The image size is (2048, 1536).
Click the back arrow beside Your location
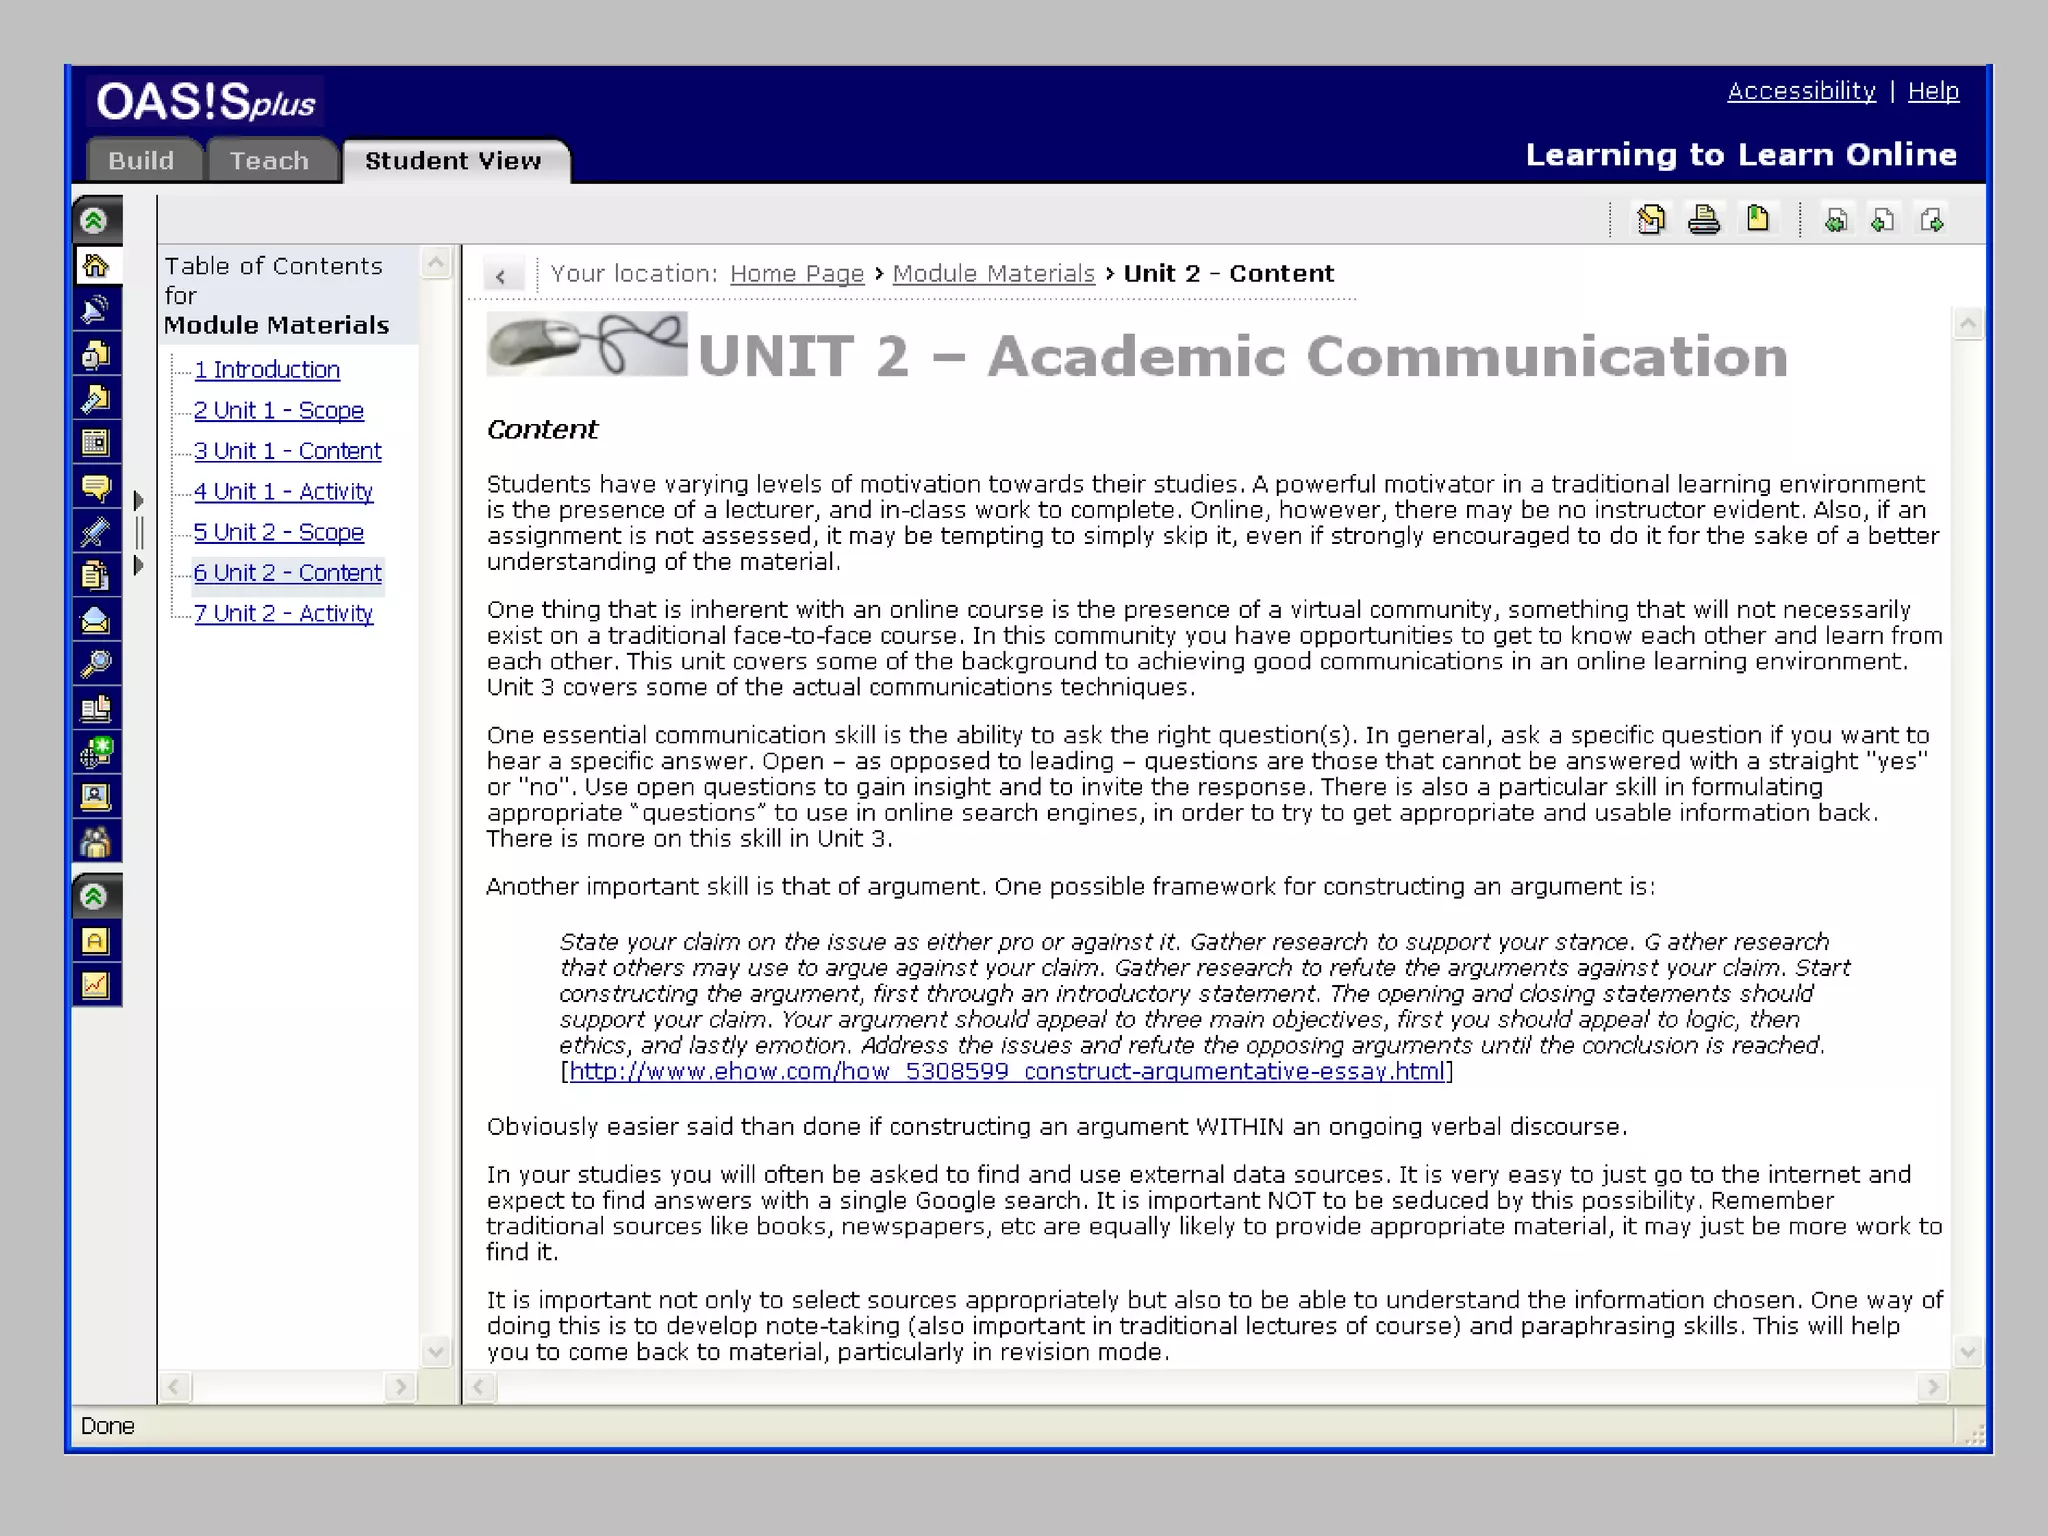coord(501,275)
